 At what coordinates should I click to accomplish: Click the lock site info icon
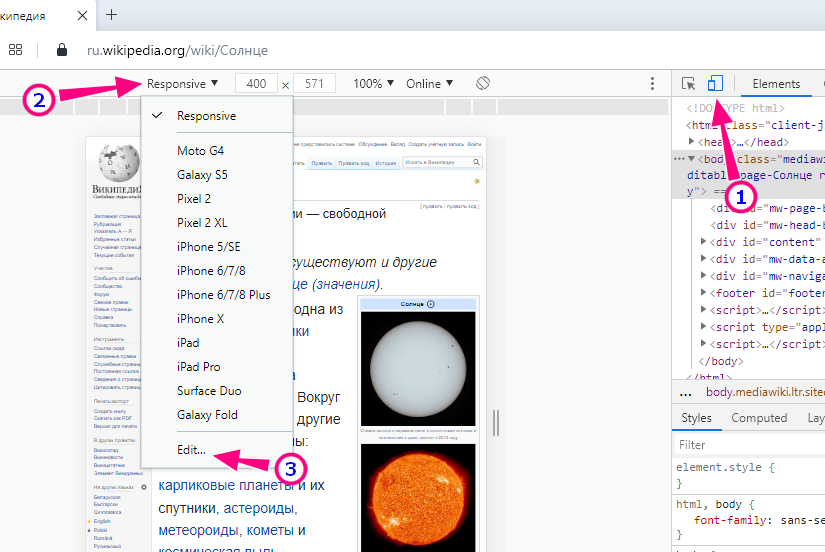click(x=62, y=50)
